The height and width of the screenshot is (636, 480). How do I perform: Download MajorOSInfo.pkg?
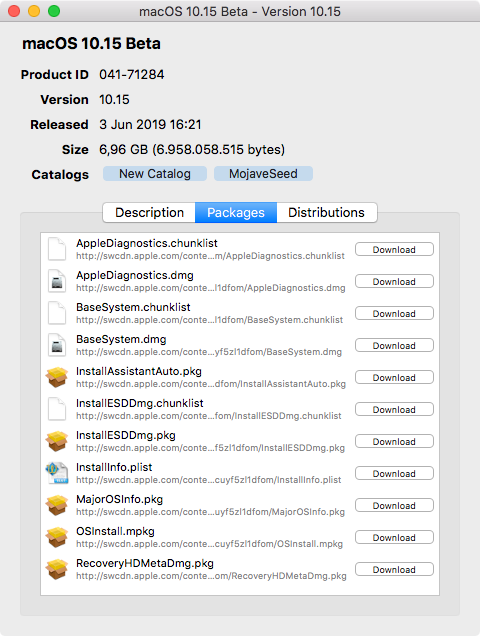pos(394,505)
